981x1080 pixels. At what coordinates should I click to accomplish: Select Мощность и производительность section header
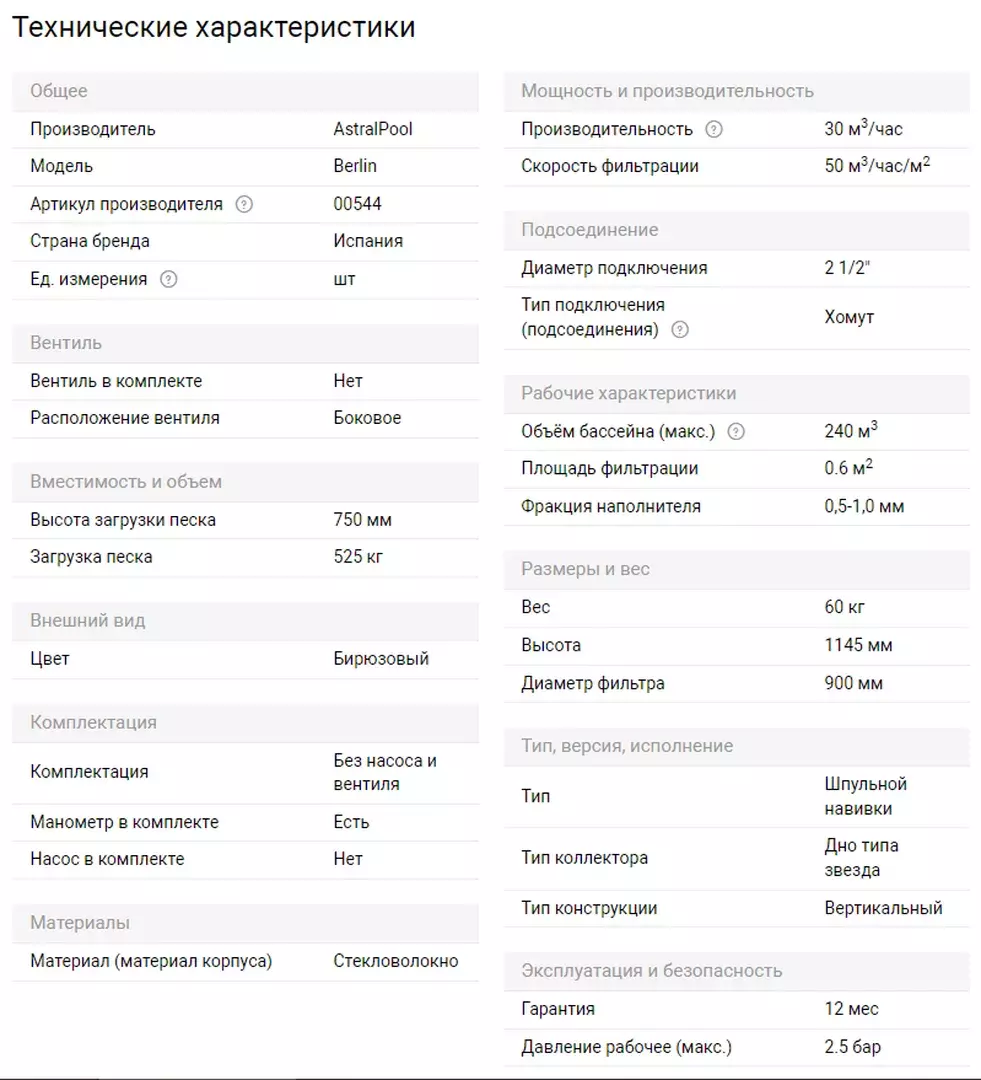(736, 91)
